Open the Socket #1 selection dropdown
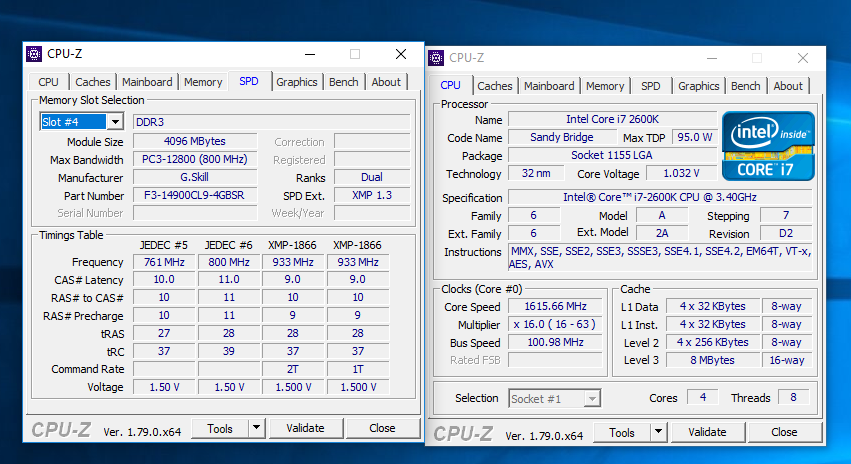The image size is (851, 464). (x=592, y=399)
